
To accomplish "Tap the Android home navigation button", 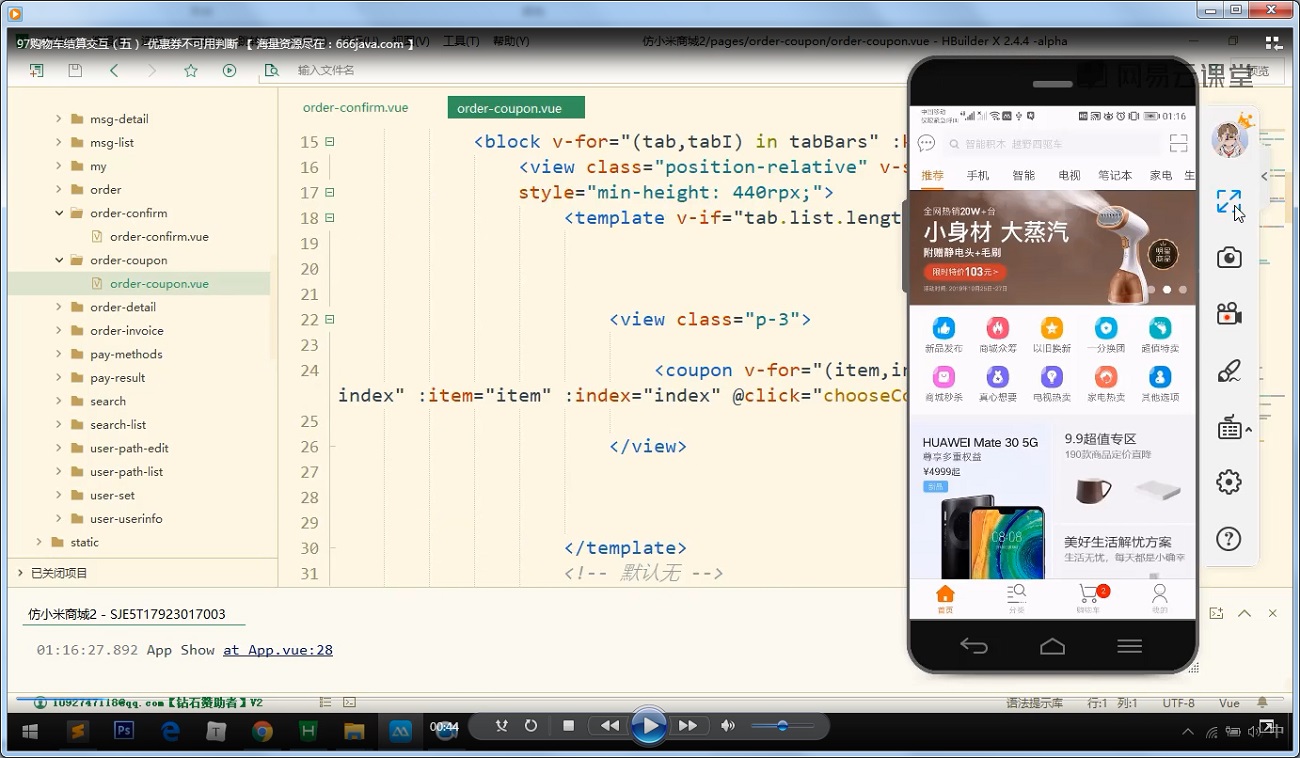I will point(1052,647).
